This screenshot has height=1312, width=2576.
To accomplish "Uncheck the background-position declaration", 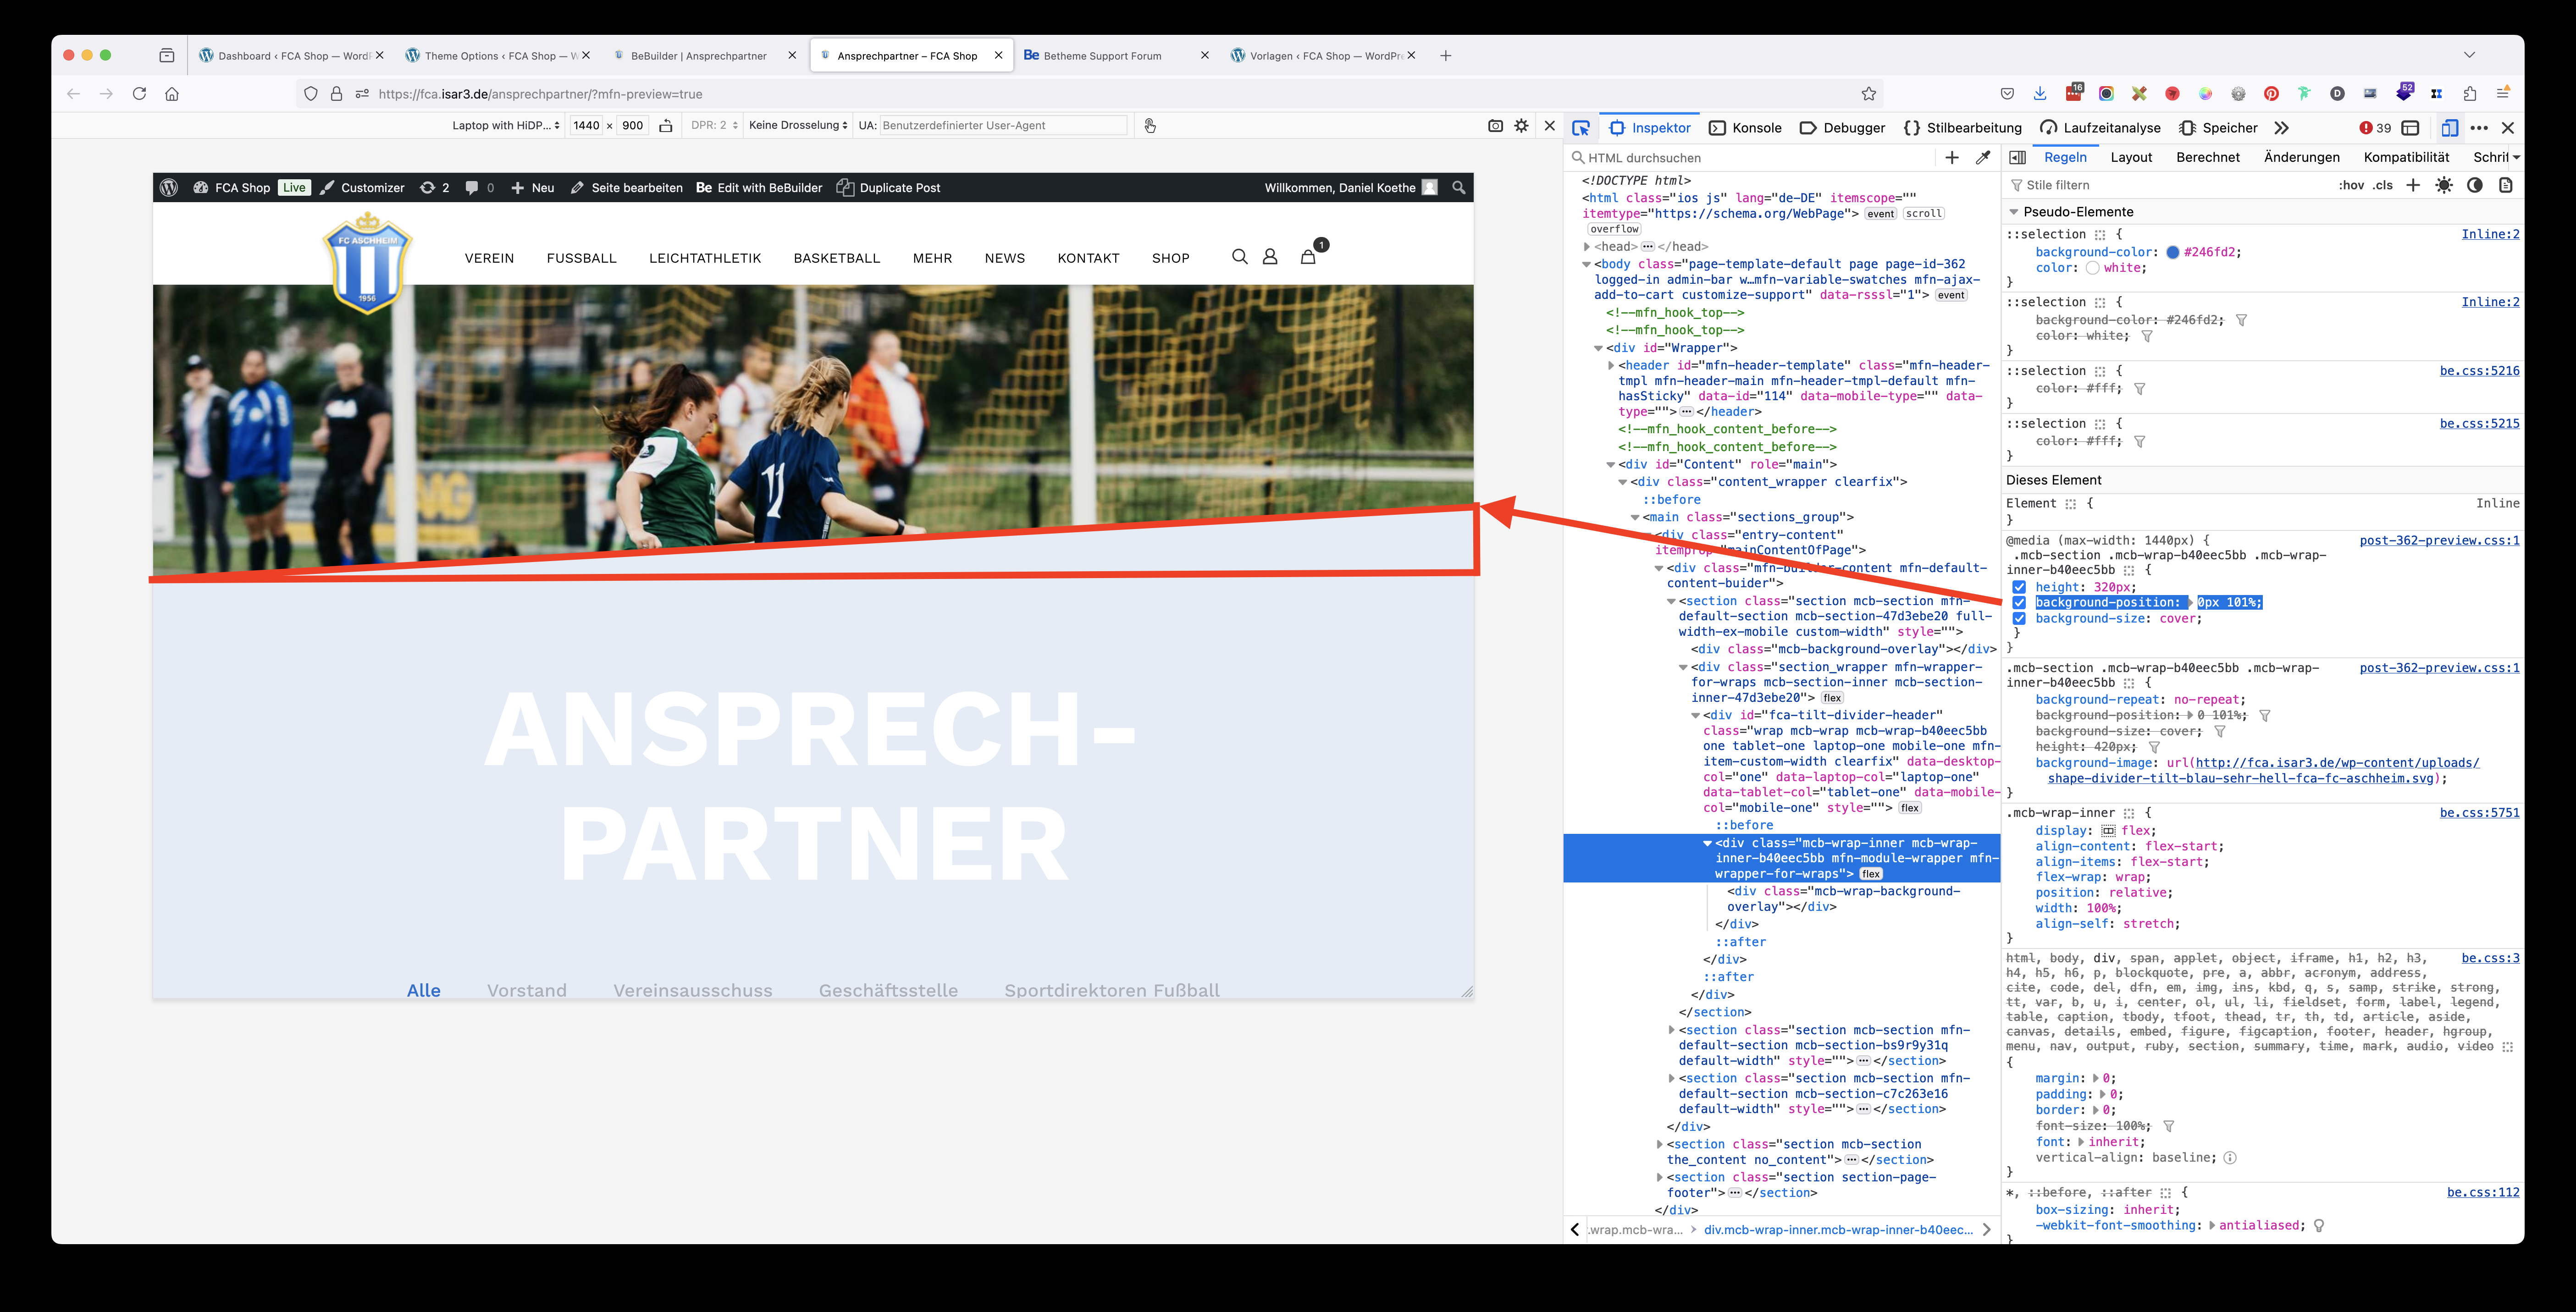I will point(2019,603).
